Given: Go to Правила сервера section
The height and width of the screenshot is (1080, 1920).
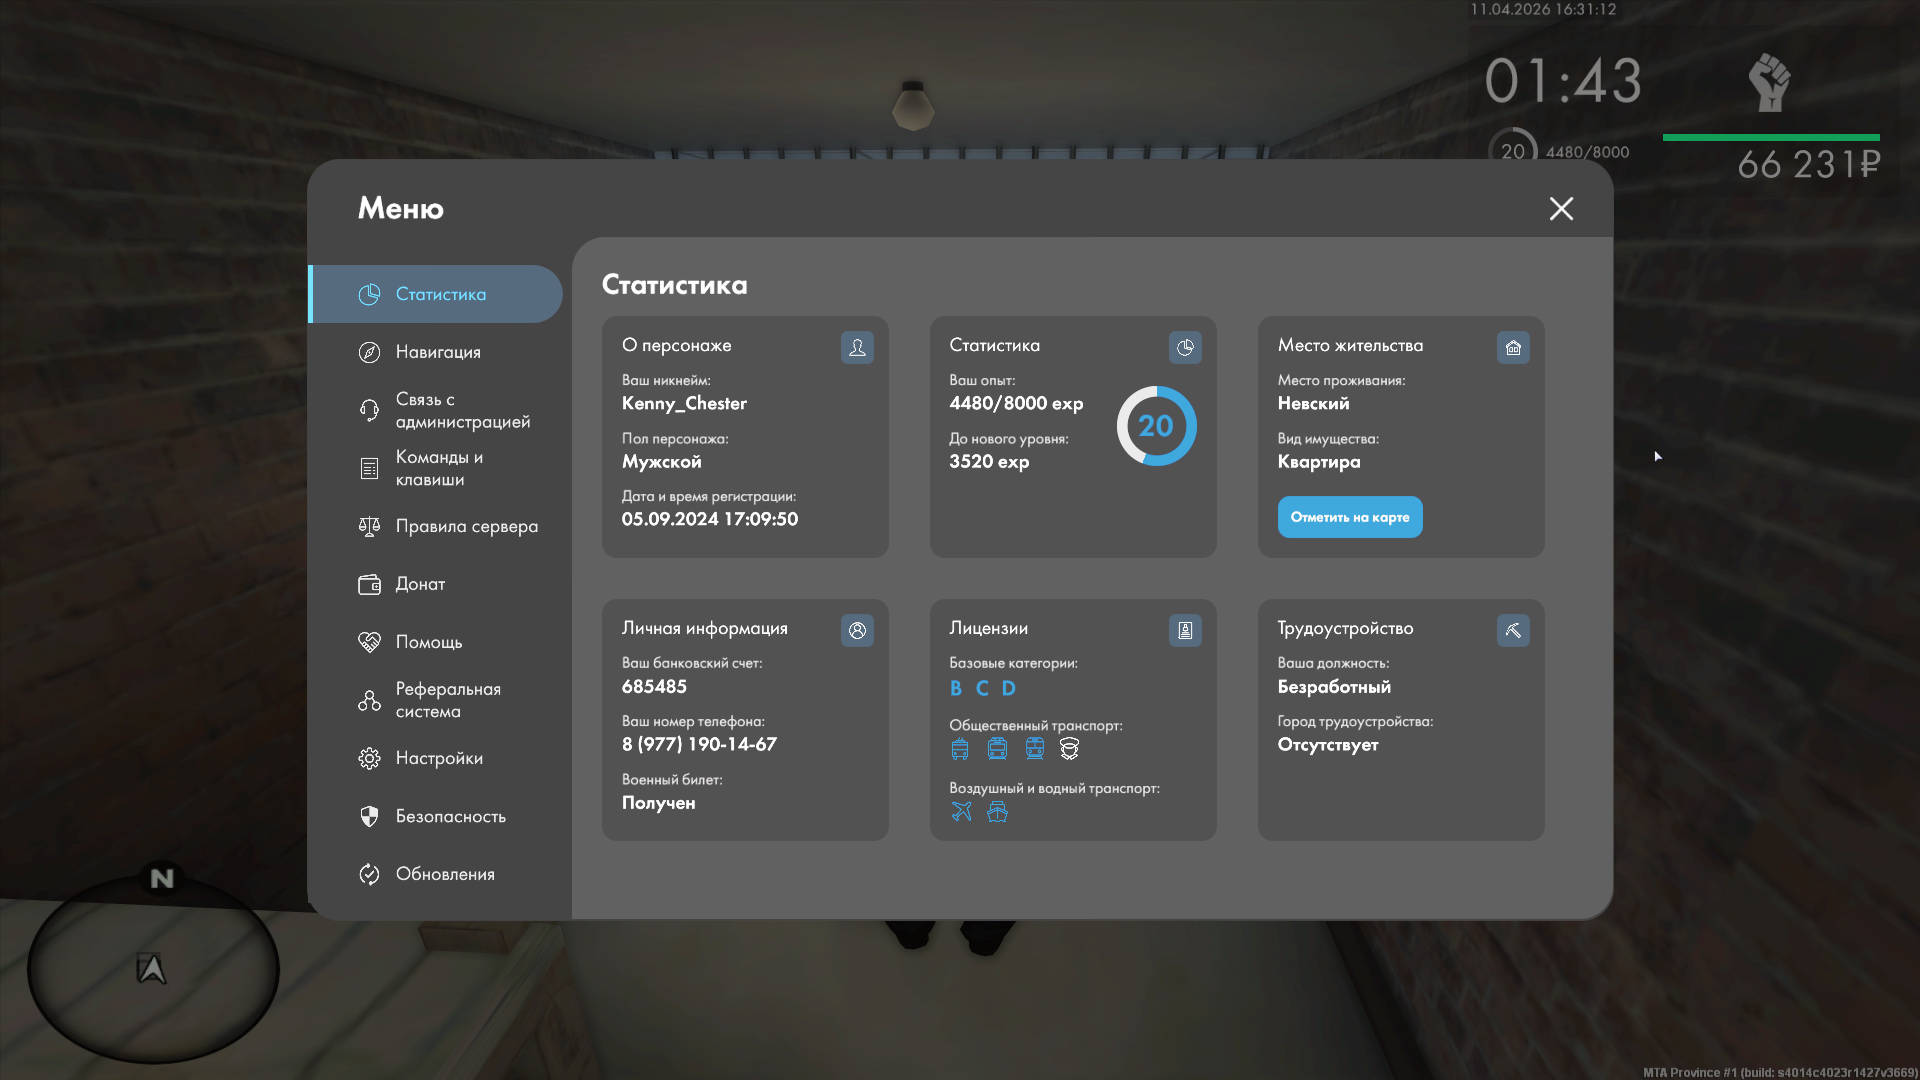Looking at the screenshot, I should pyautogui.click(x=465, y=526).
